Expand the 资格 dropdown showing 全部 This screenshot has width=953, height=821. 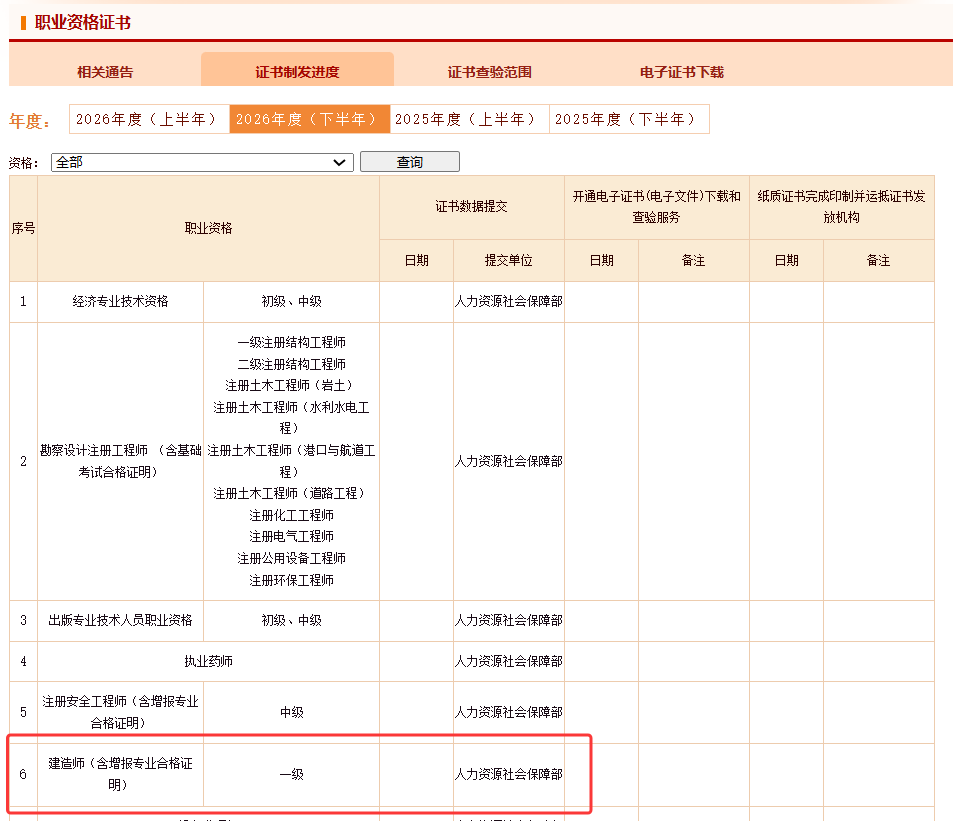(x=202, y=162)
